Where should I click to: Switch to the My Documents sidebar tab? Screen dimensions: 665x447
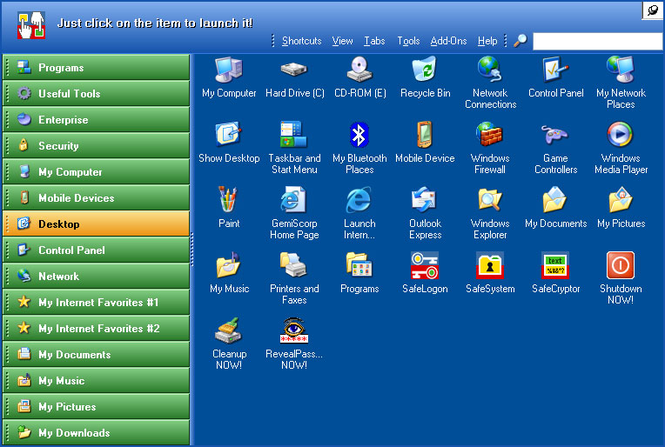[x=96, y=354]
